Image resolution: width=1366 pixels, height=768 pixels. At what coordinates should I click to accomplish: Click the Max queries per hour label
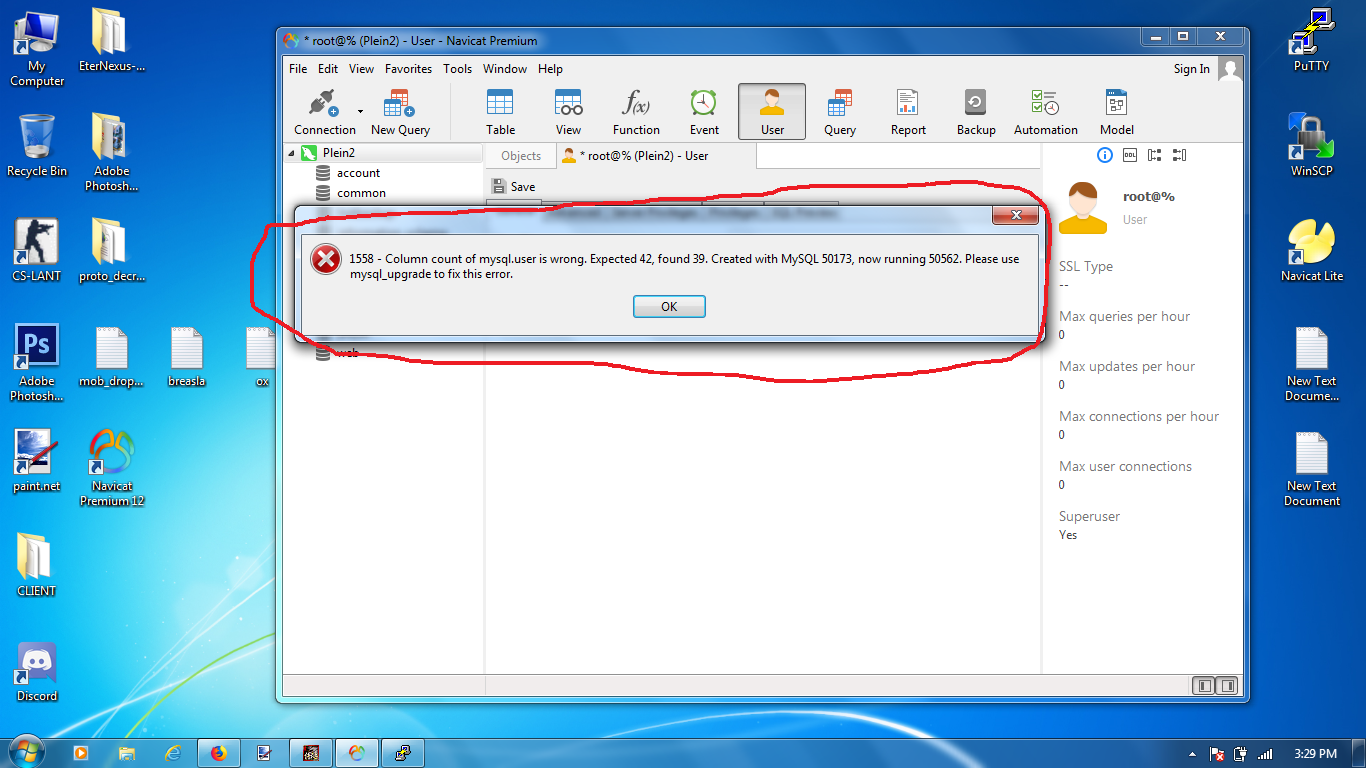(x=1124, y=316)
